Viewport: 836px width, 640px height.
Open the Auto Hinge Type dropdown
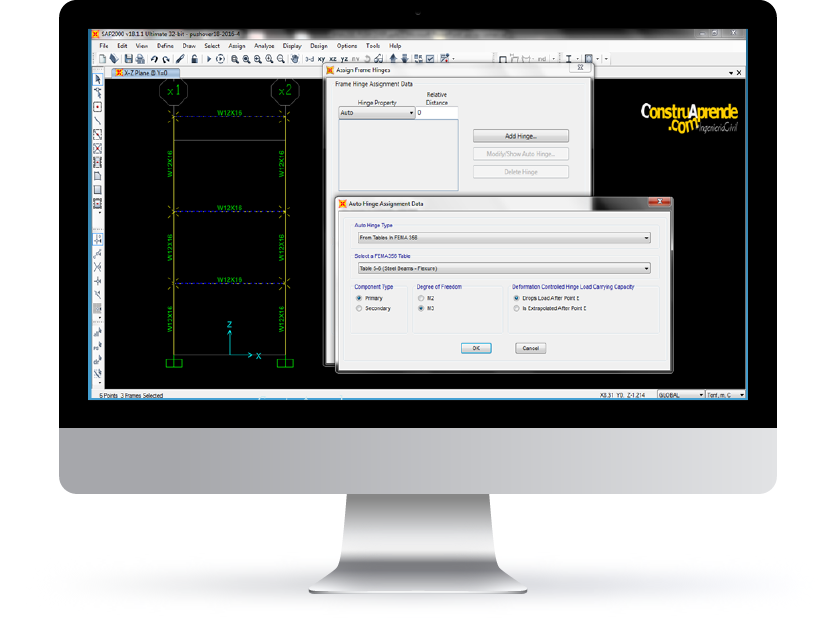pos(504,238)
